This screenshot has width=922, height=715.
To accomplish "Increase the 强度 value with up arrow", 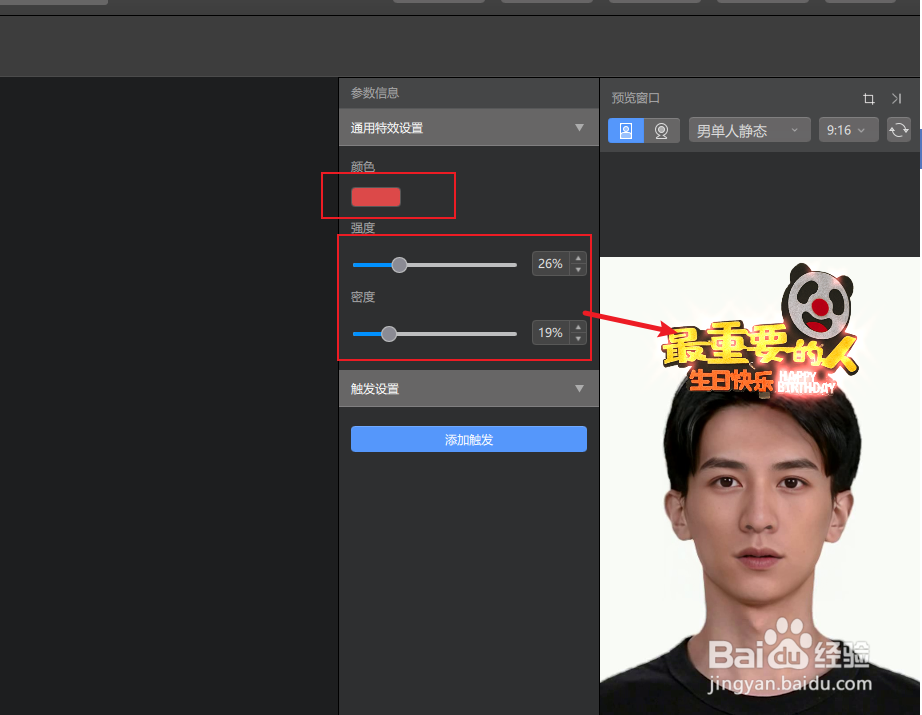I will click(578, 258).
